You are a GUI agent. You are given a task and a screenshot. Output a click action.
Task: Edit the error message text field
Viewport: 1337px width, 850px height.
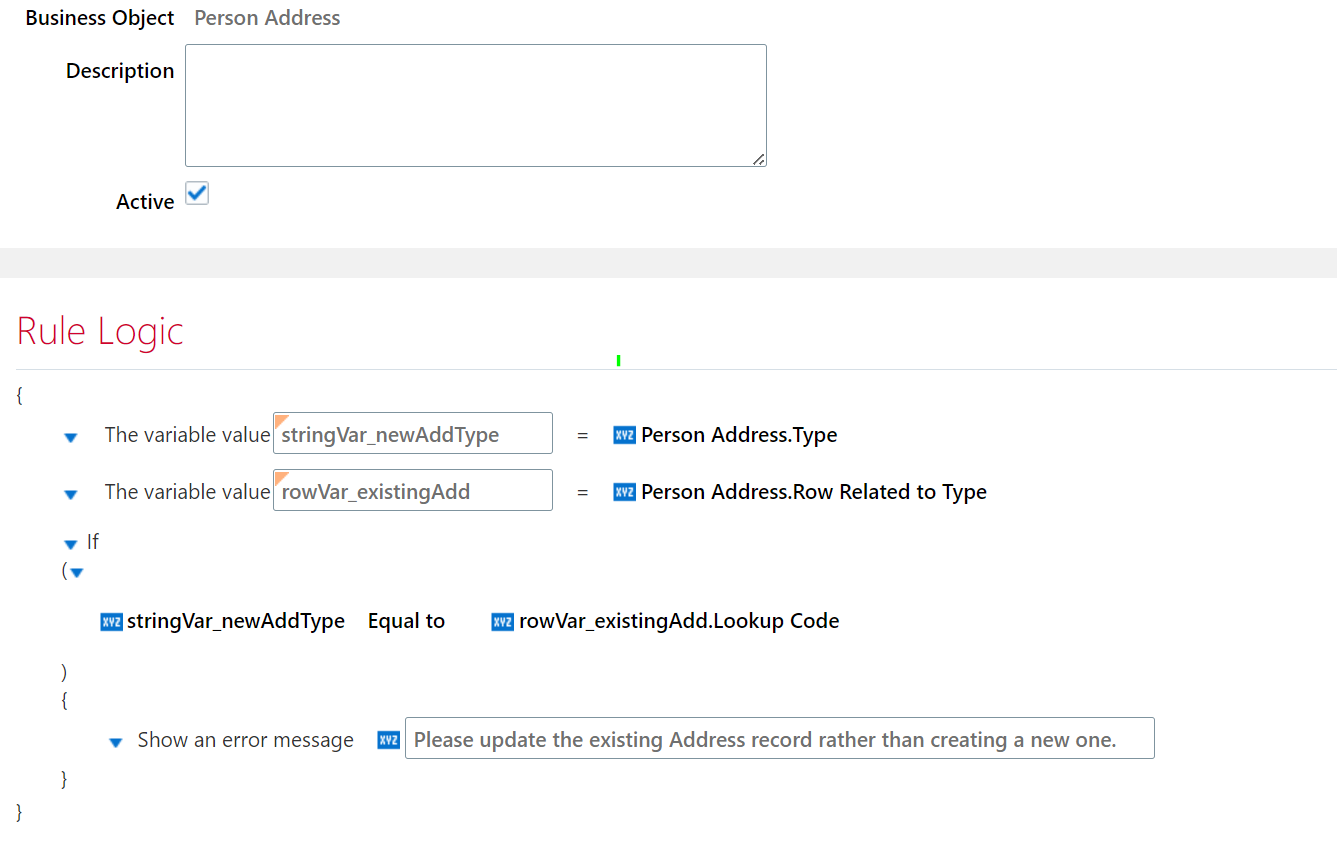point(780,738)
